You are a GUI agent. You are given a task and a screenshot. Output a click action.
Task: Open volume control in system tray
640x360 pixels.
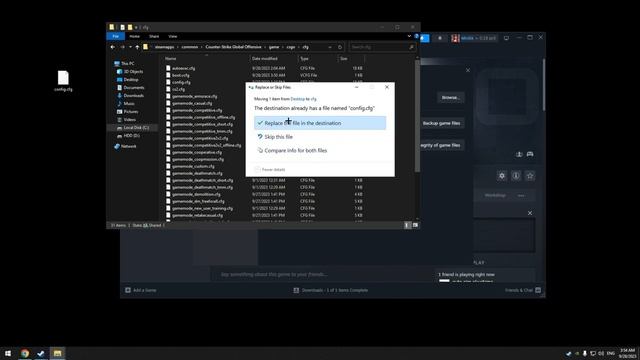(601, 353)
